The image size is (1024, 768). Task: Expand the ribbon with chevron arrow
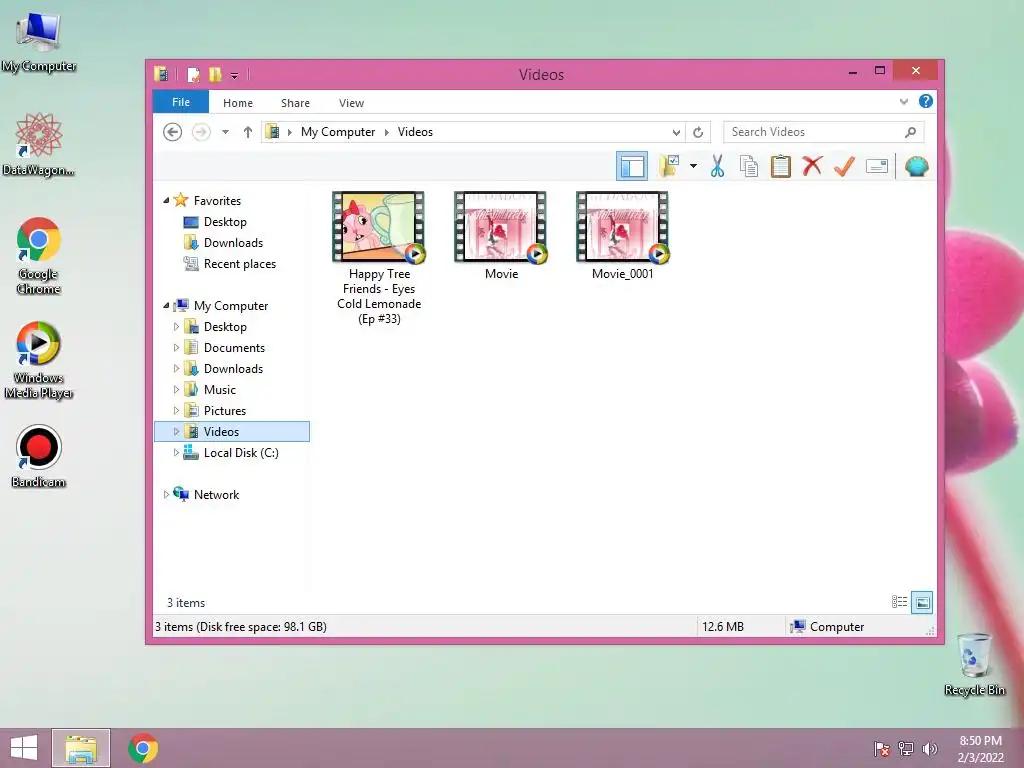tap(904, 101)
